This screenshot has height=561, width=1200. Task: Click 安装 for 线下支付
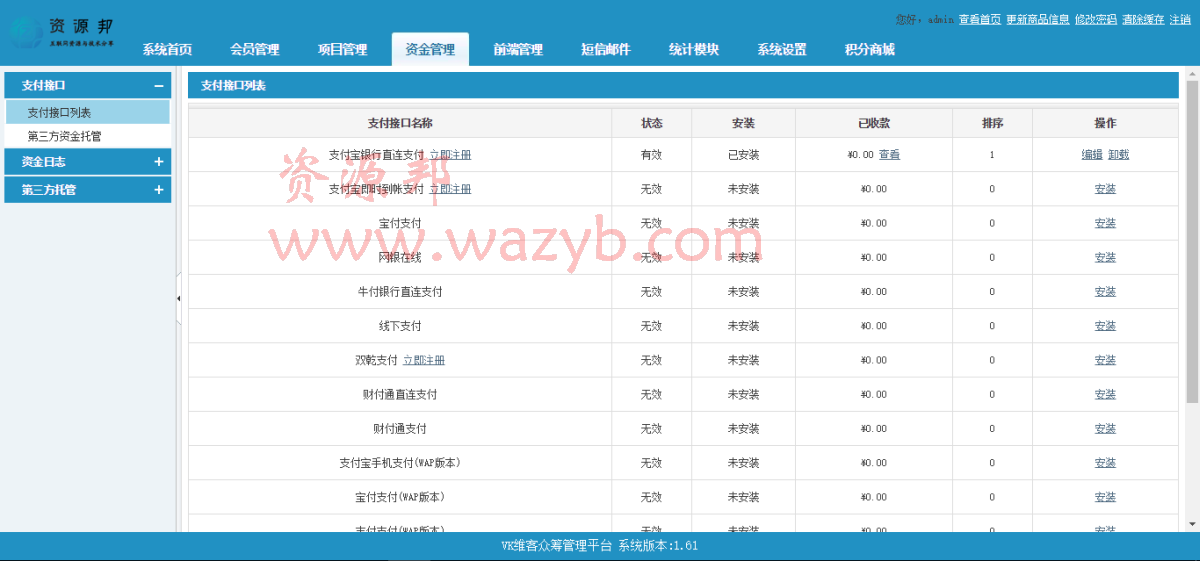click(x=1105, y=326)
